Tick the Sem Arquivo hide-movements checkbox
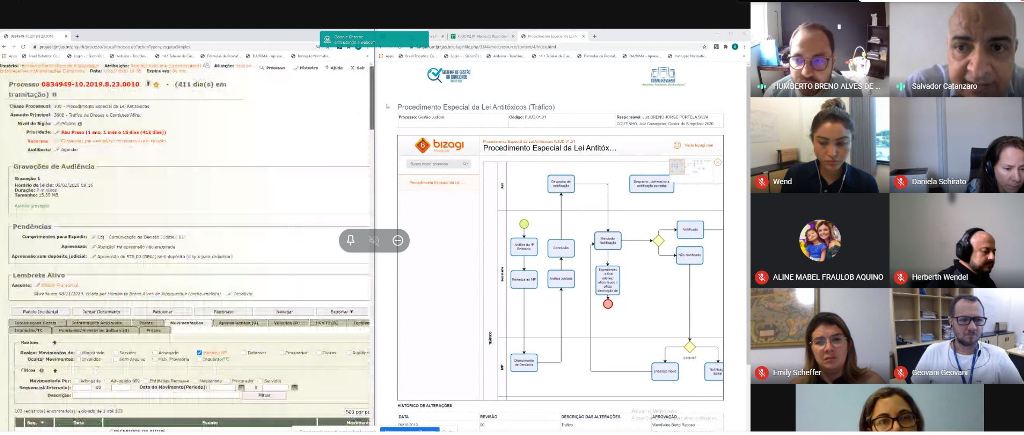This screenshot has height=435, width=1024. coord(115,359)
